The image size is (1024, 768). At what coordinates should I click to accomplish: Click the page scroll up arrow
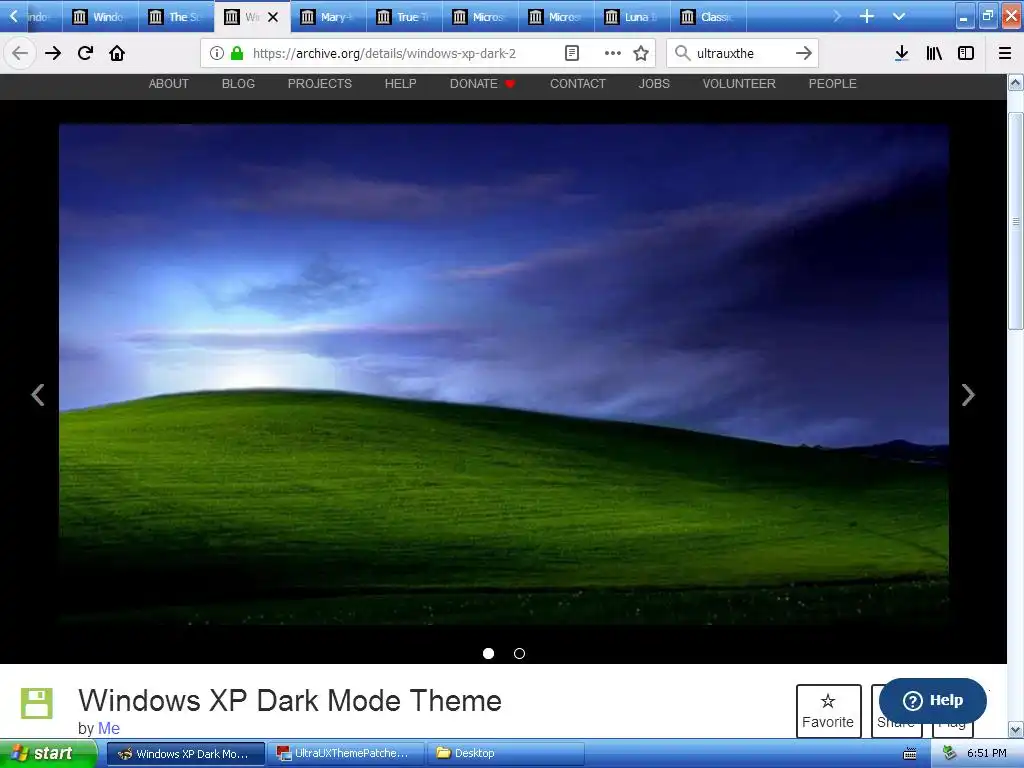(1016, 82)
